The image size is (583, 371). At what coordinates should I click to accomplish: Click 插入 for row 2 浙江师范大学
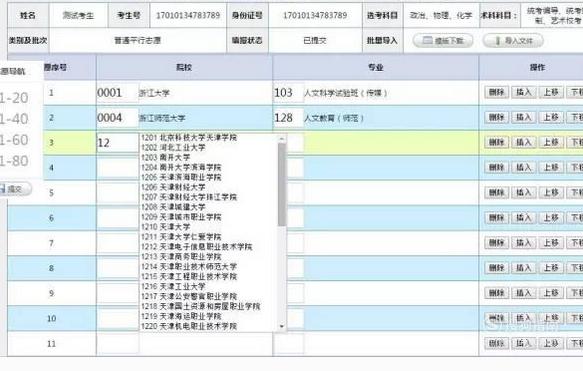(524, 117)
